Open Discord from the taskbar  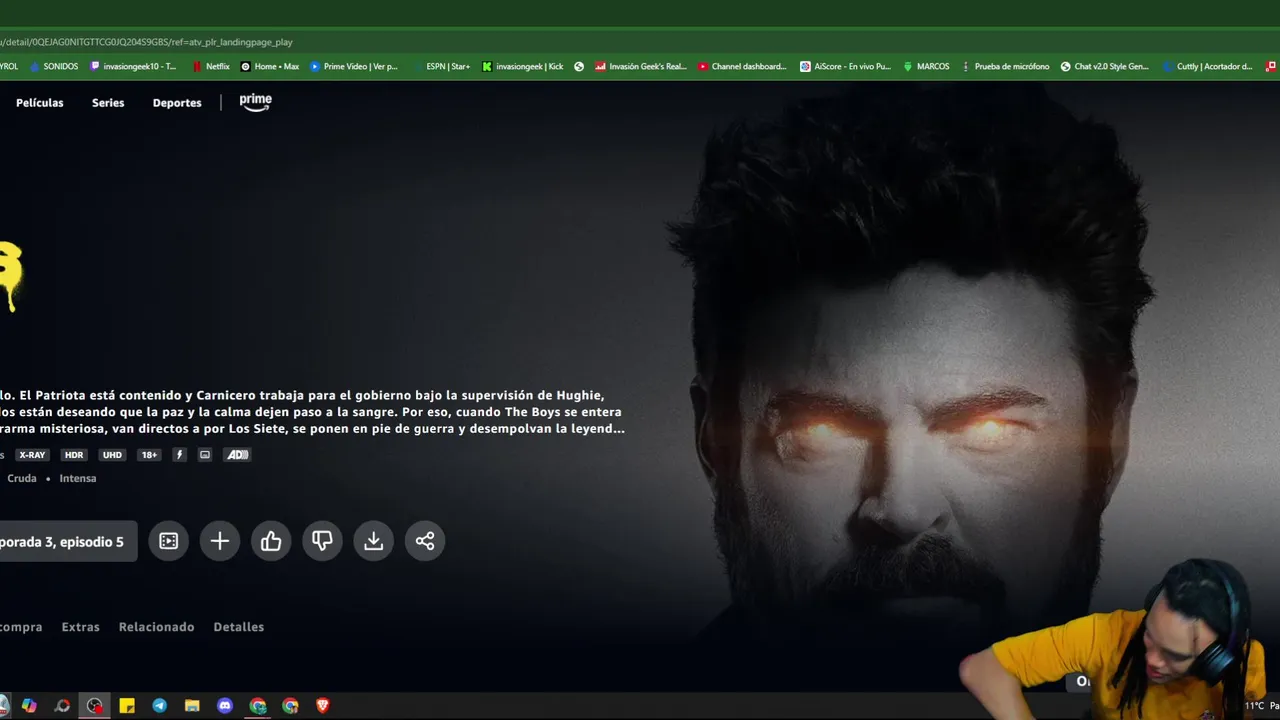click(225, 706)
